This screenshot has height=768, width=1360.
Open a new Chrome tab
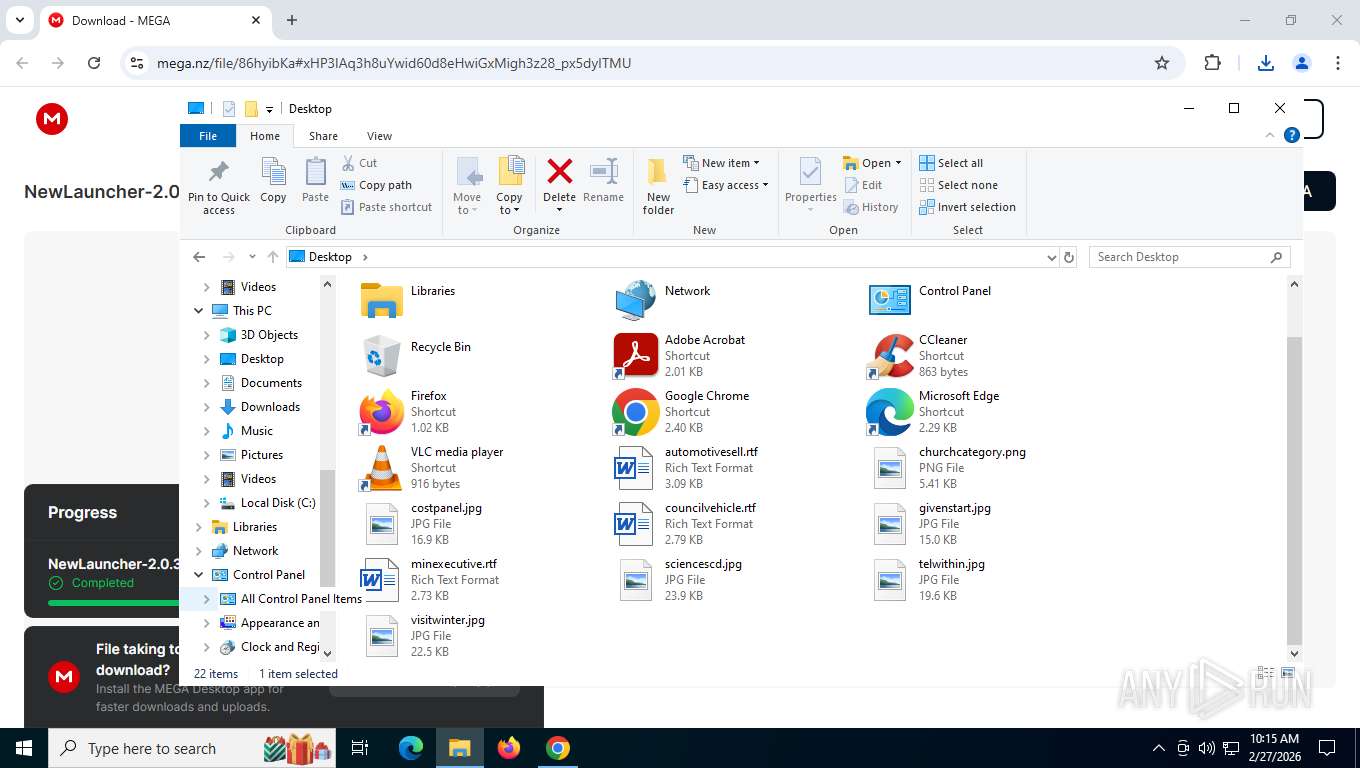pos(292,20)
